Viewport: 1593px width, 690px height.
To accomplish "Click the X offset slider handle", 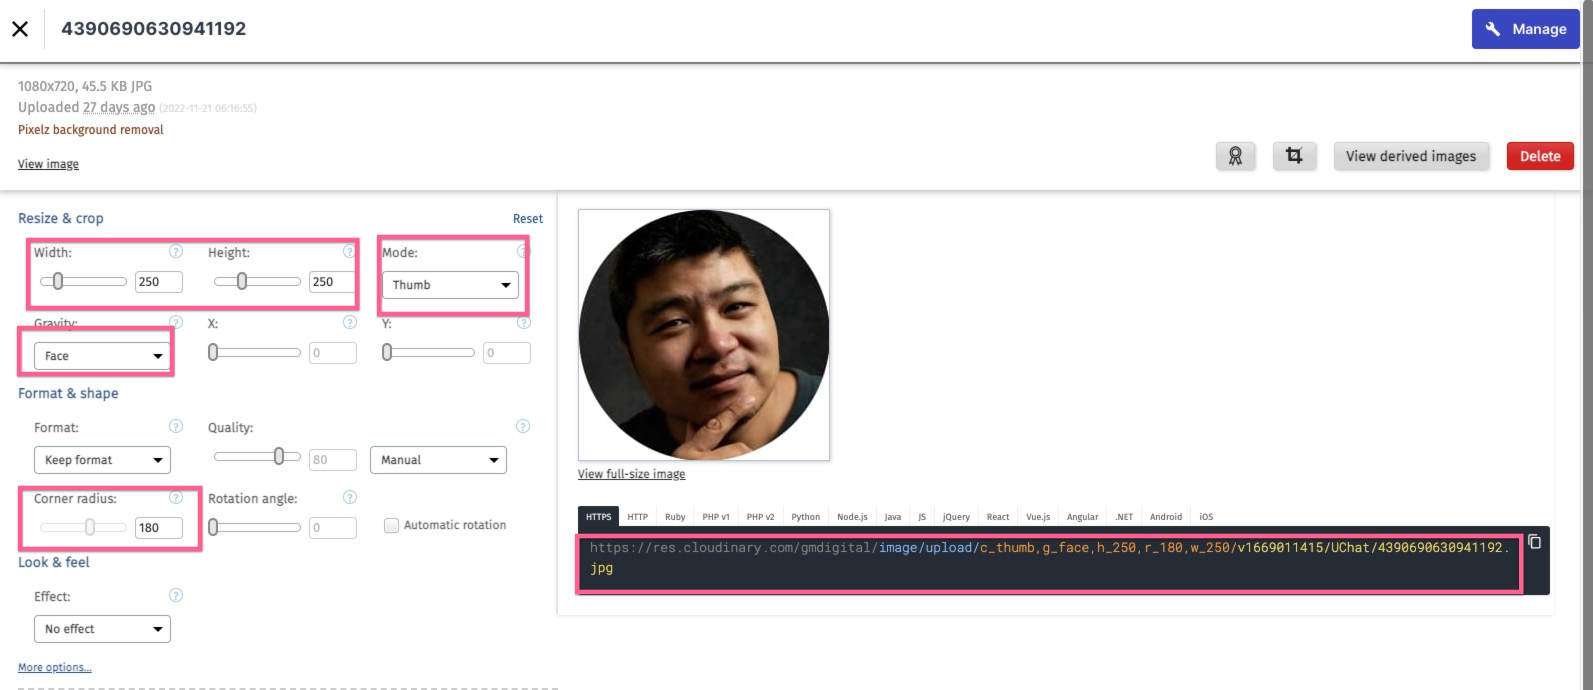I will click(213, 352).
